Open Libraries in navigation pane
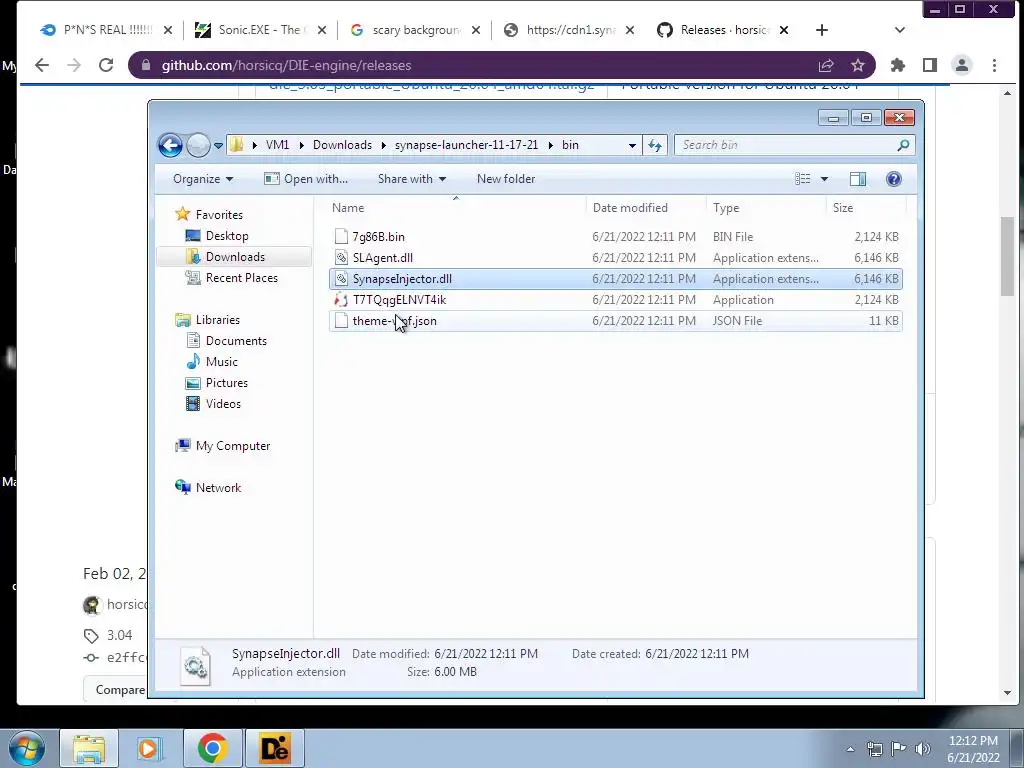The width and height of the screenshot is (1024, 768). point(217,320)
